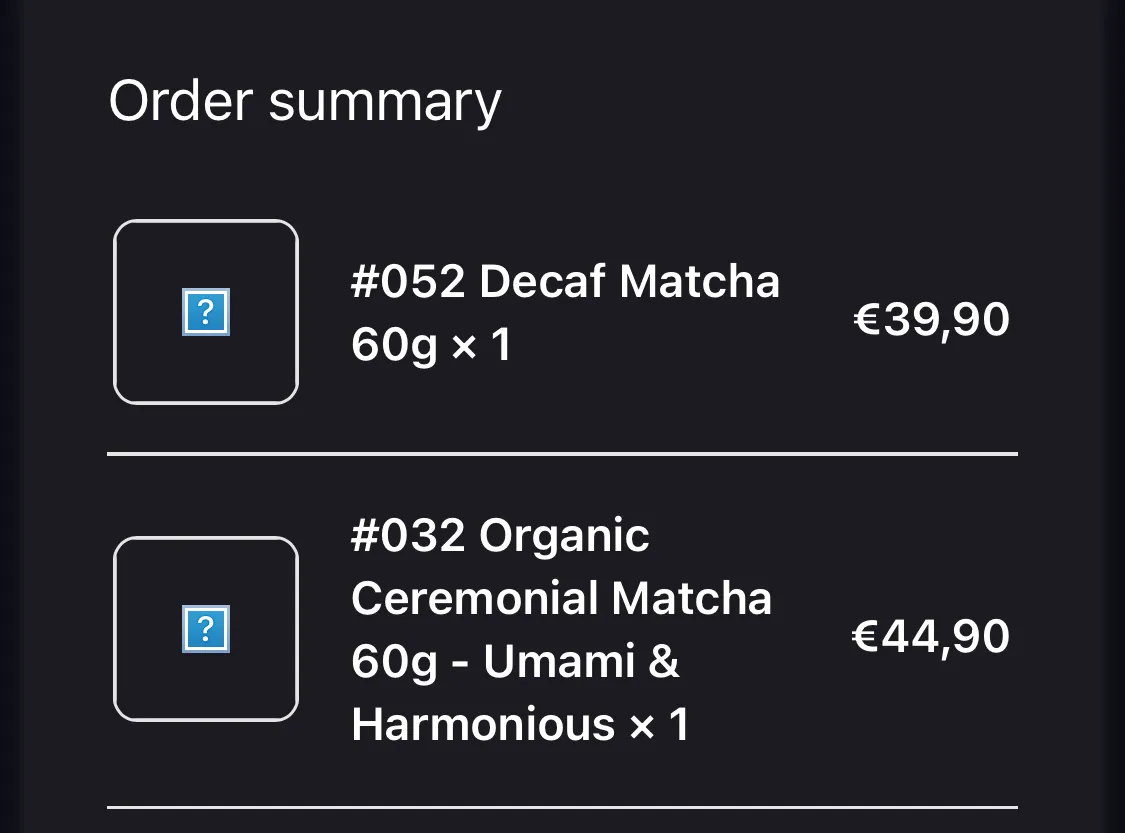Click the '#032' product code
Screen dimensions: 1125x833
click(x=408, y=535)
